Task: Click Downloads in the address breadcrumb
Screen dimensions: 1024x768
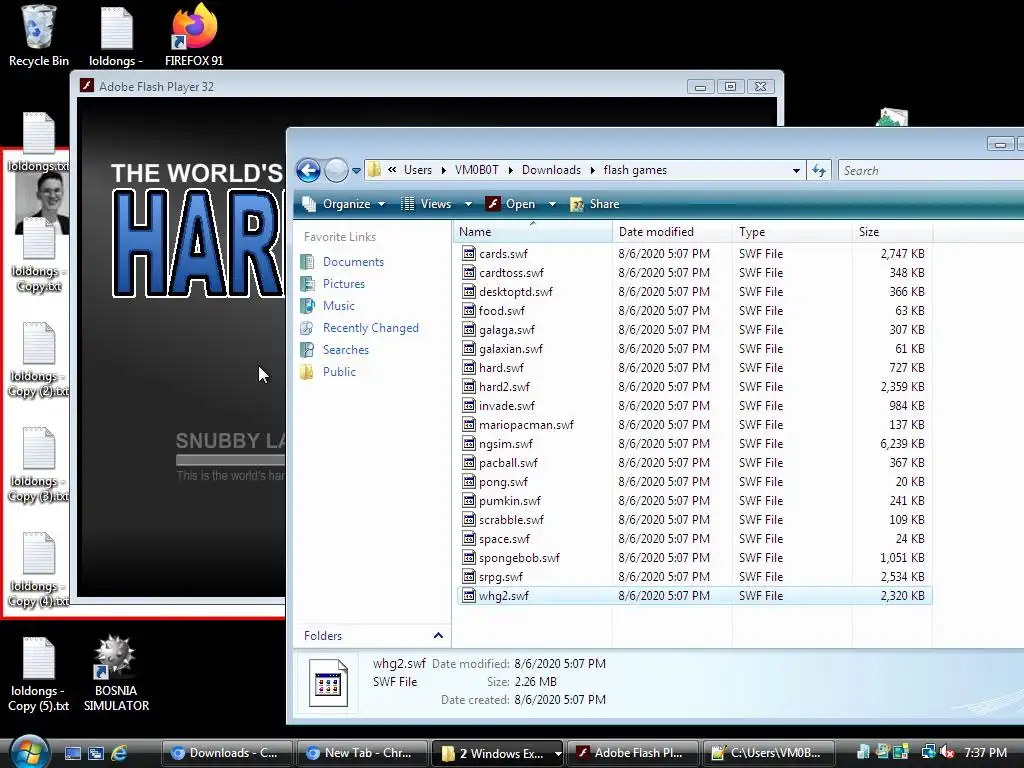Action: pyautogui.click(x=551, y=170)
